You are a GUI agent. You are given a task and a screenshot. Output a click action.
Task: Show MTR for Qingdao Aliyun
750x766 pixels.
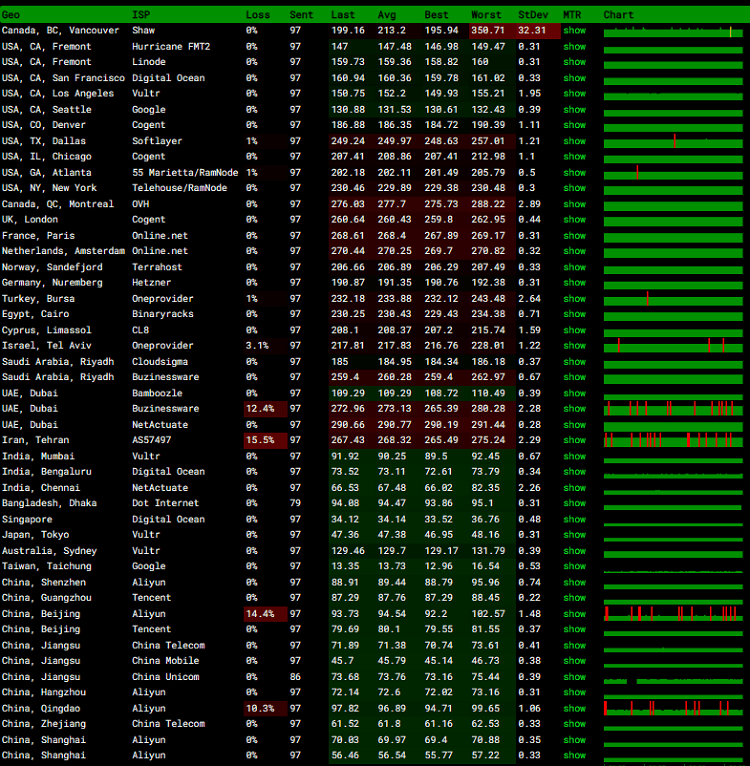[x=575, y=708]
